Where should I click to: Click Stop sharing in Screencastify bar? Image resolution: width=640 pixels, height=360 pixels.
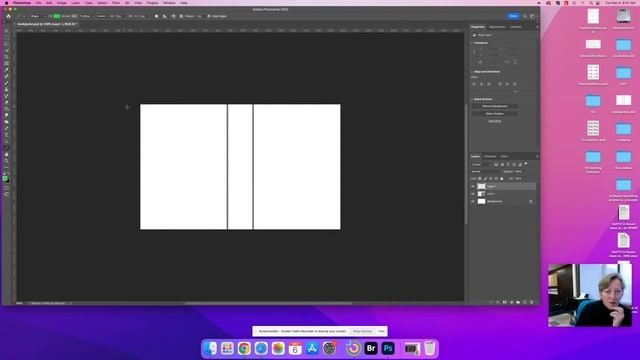coord(362,331)
